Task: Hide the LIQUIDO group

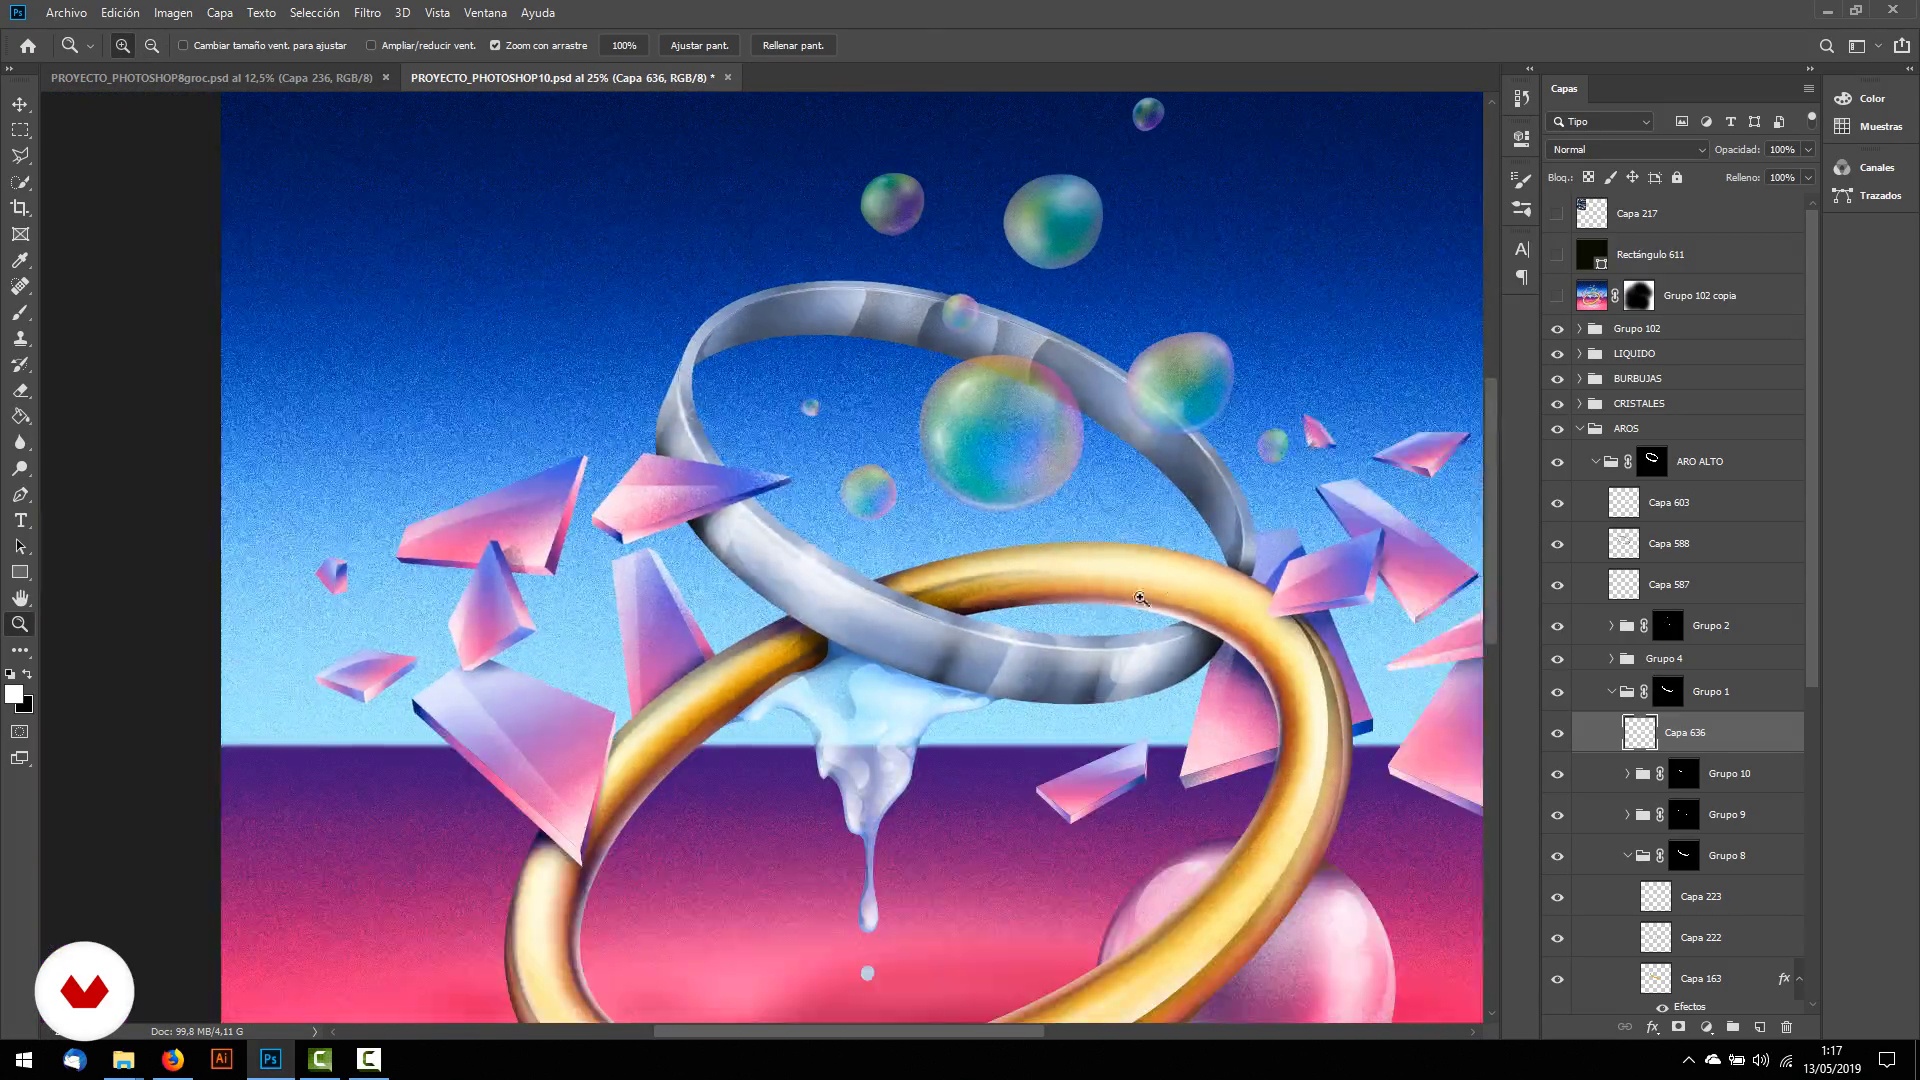Action: pyautogui.click(x=1557, y=354)
